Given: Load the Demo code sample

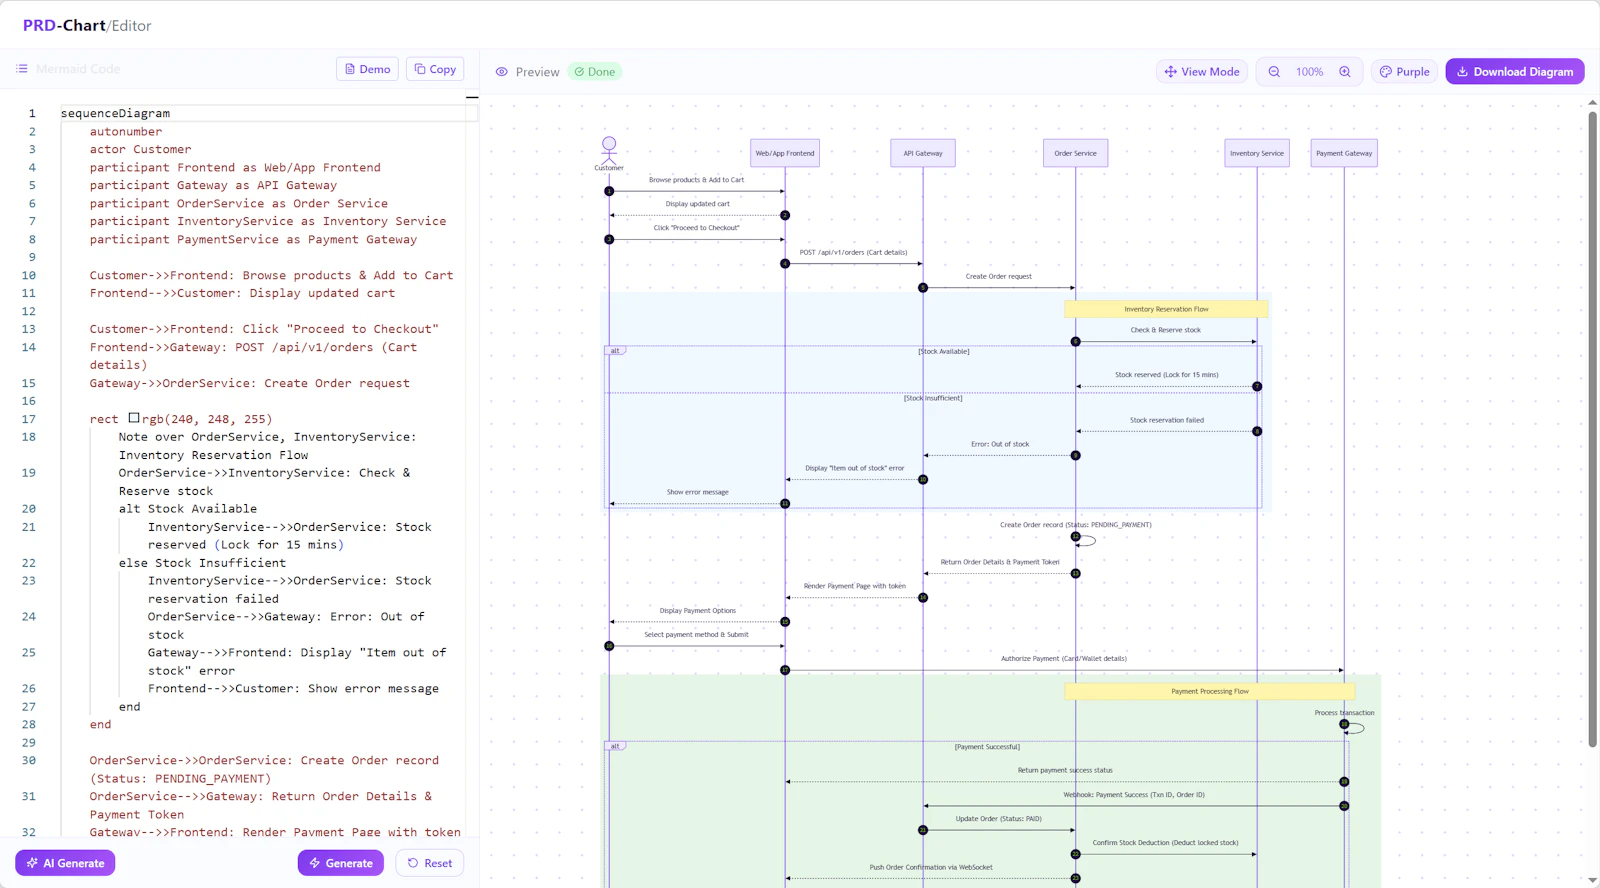Looking at the screenshot, I should point(367,69).
